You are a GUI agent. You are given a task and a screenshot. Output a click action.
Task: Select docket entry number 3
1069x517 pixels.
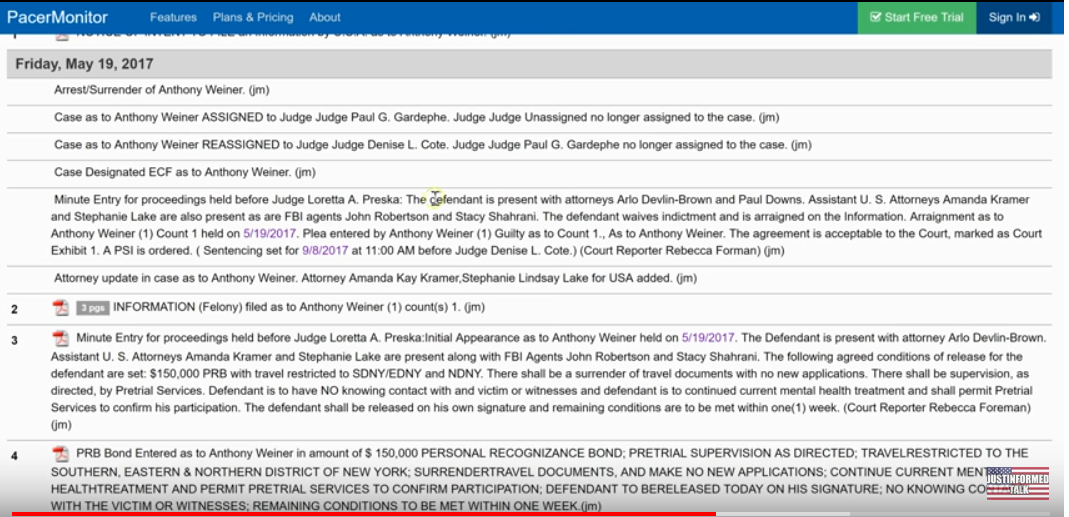14,341
